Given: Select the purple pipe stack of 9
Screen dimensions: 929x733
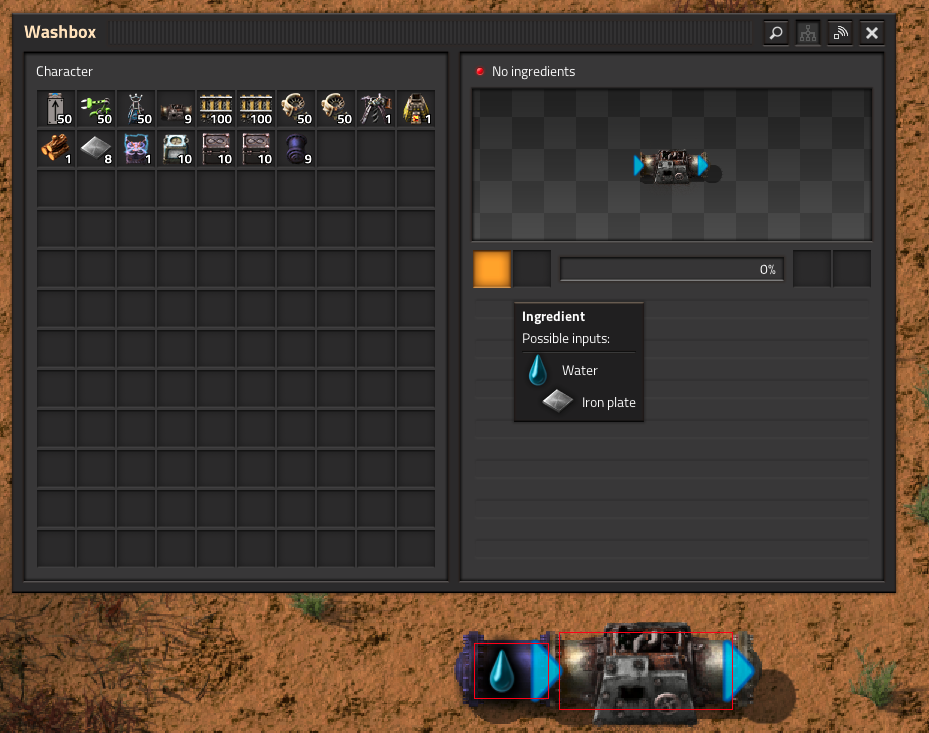Looking at the screenshot, I should 296,149.
